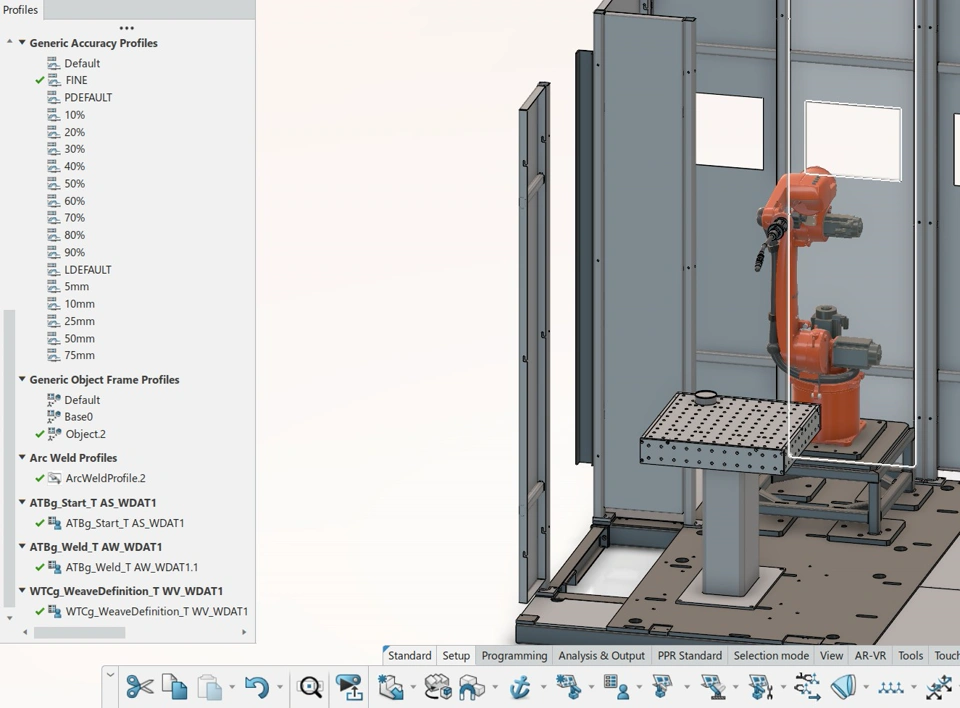Click the horizontal scrollbar left arrow
This screenshot has width=960, height=708.
coord(25,632)
